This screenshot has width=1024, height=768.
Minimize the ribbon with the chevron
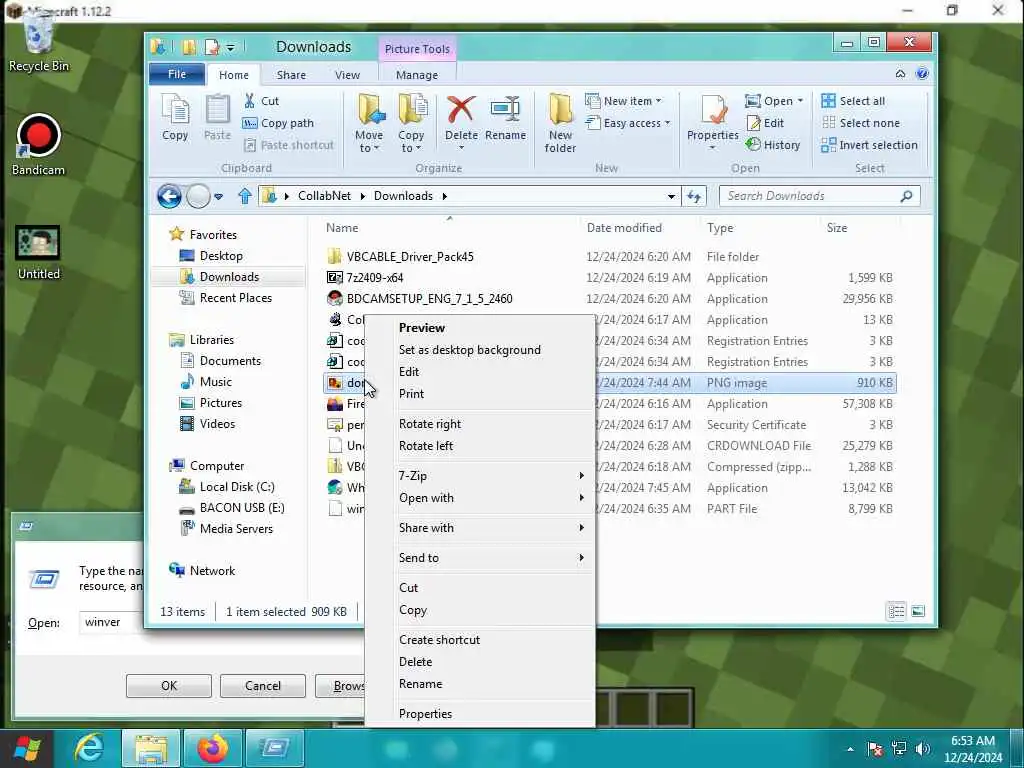coord(900,74)
